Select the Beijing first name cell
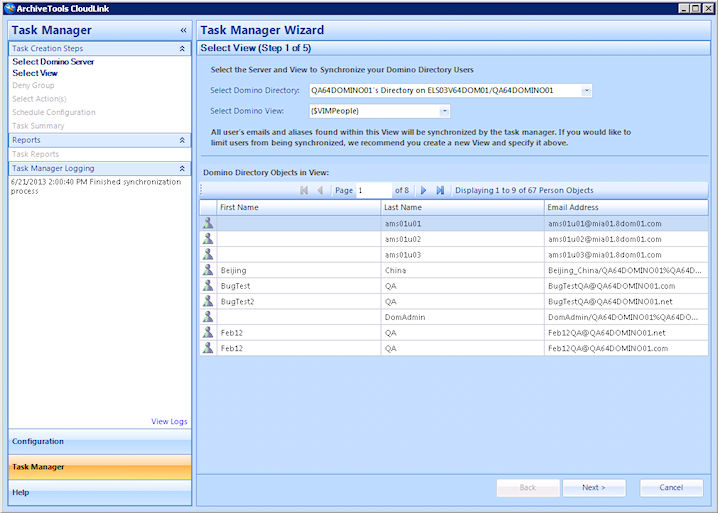 pos(299,270)
